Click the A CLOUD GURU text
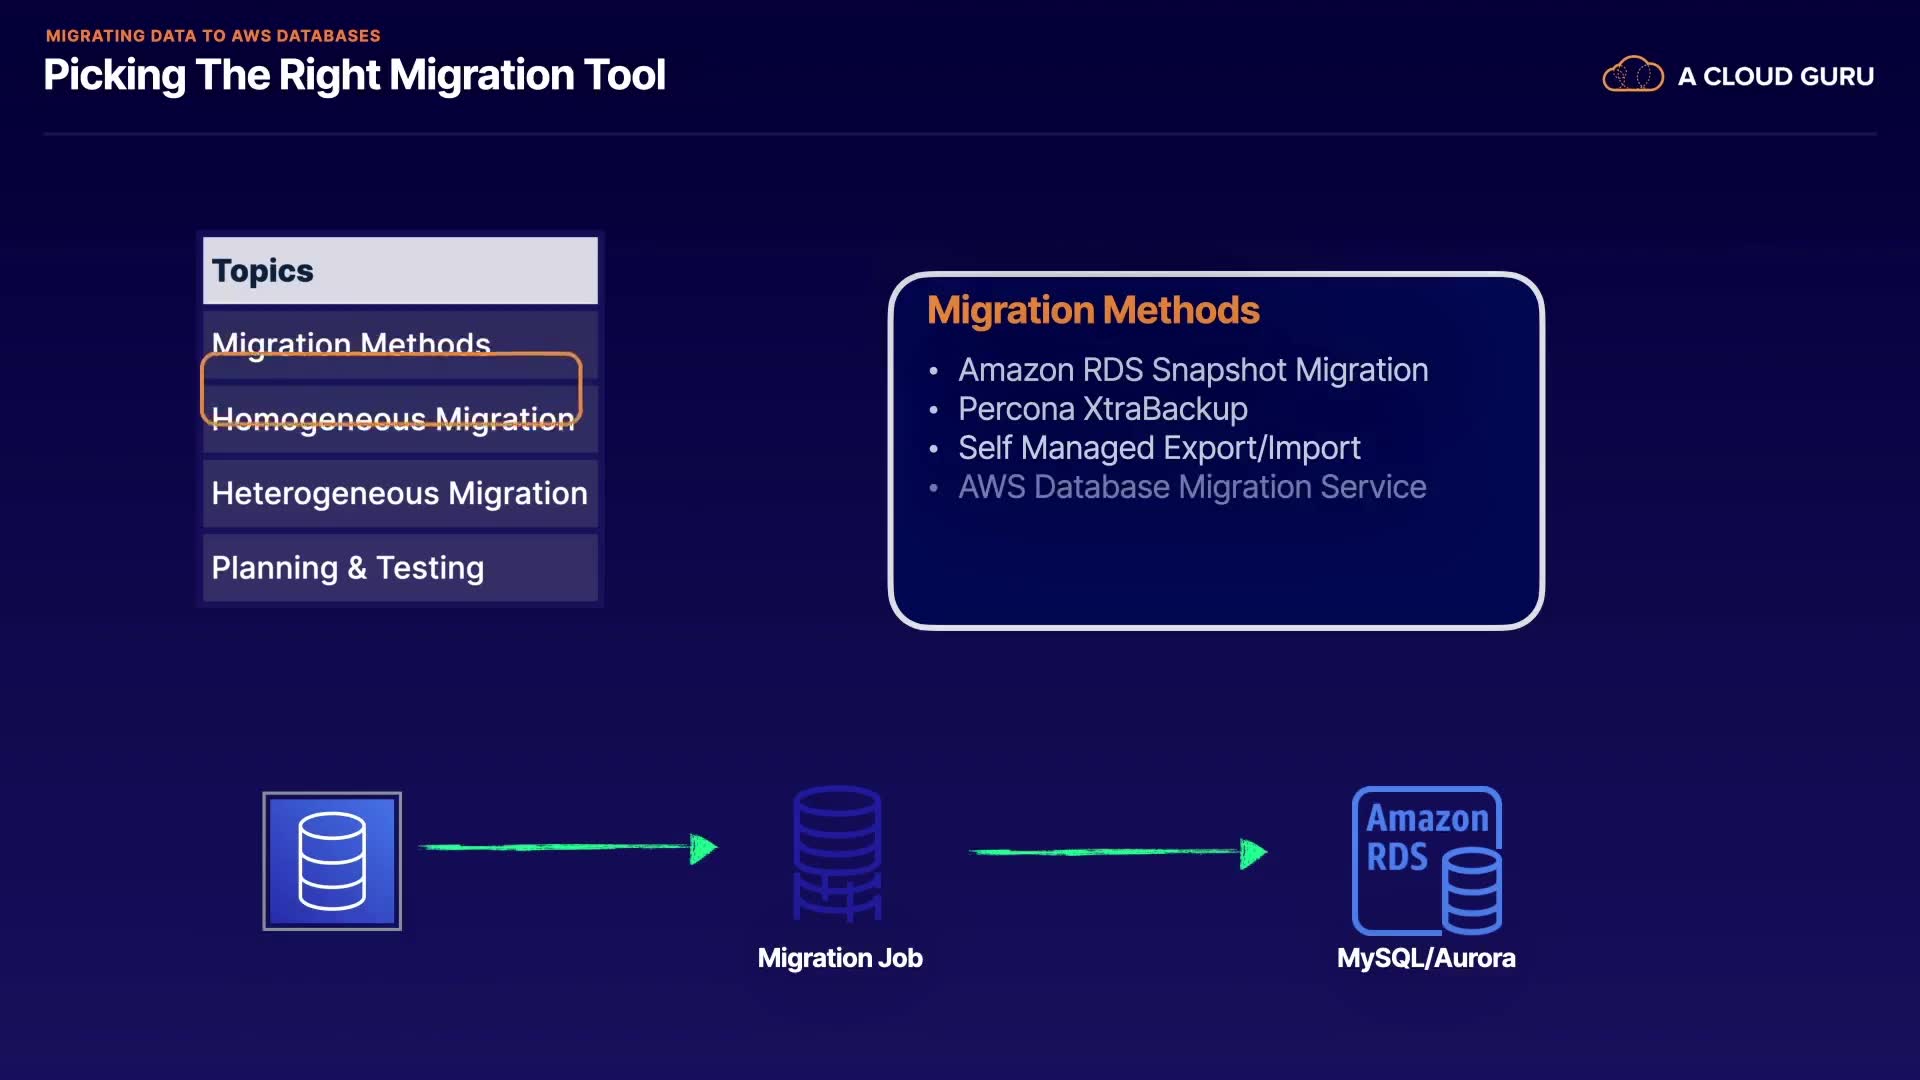This screenshot has height=1080, width=1920. 1775,76
